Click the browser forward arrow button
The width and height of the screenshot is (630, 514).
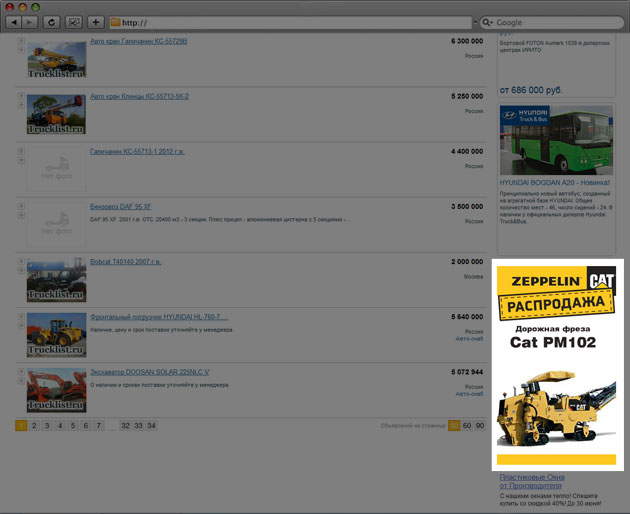[30, 22]
